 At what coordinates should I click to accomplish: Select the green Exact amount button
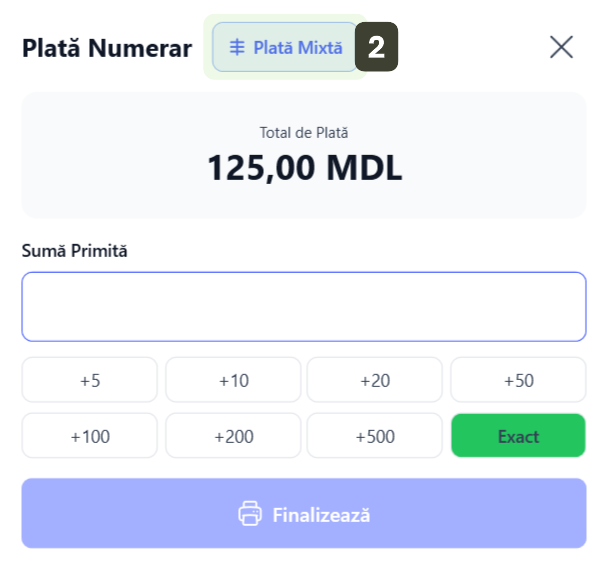[x=518, y=436]
